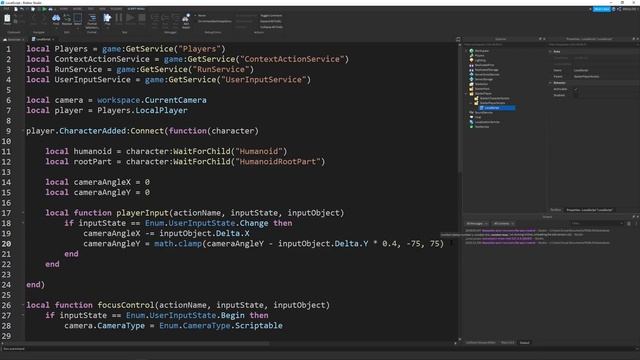Image resolution: width=640 pixels, height=360 pixels.
Task: Select StarterPack in the Explorer tree
Action: click(x=482, y=89)
